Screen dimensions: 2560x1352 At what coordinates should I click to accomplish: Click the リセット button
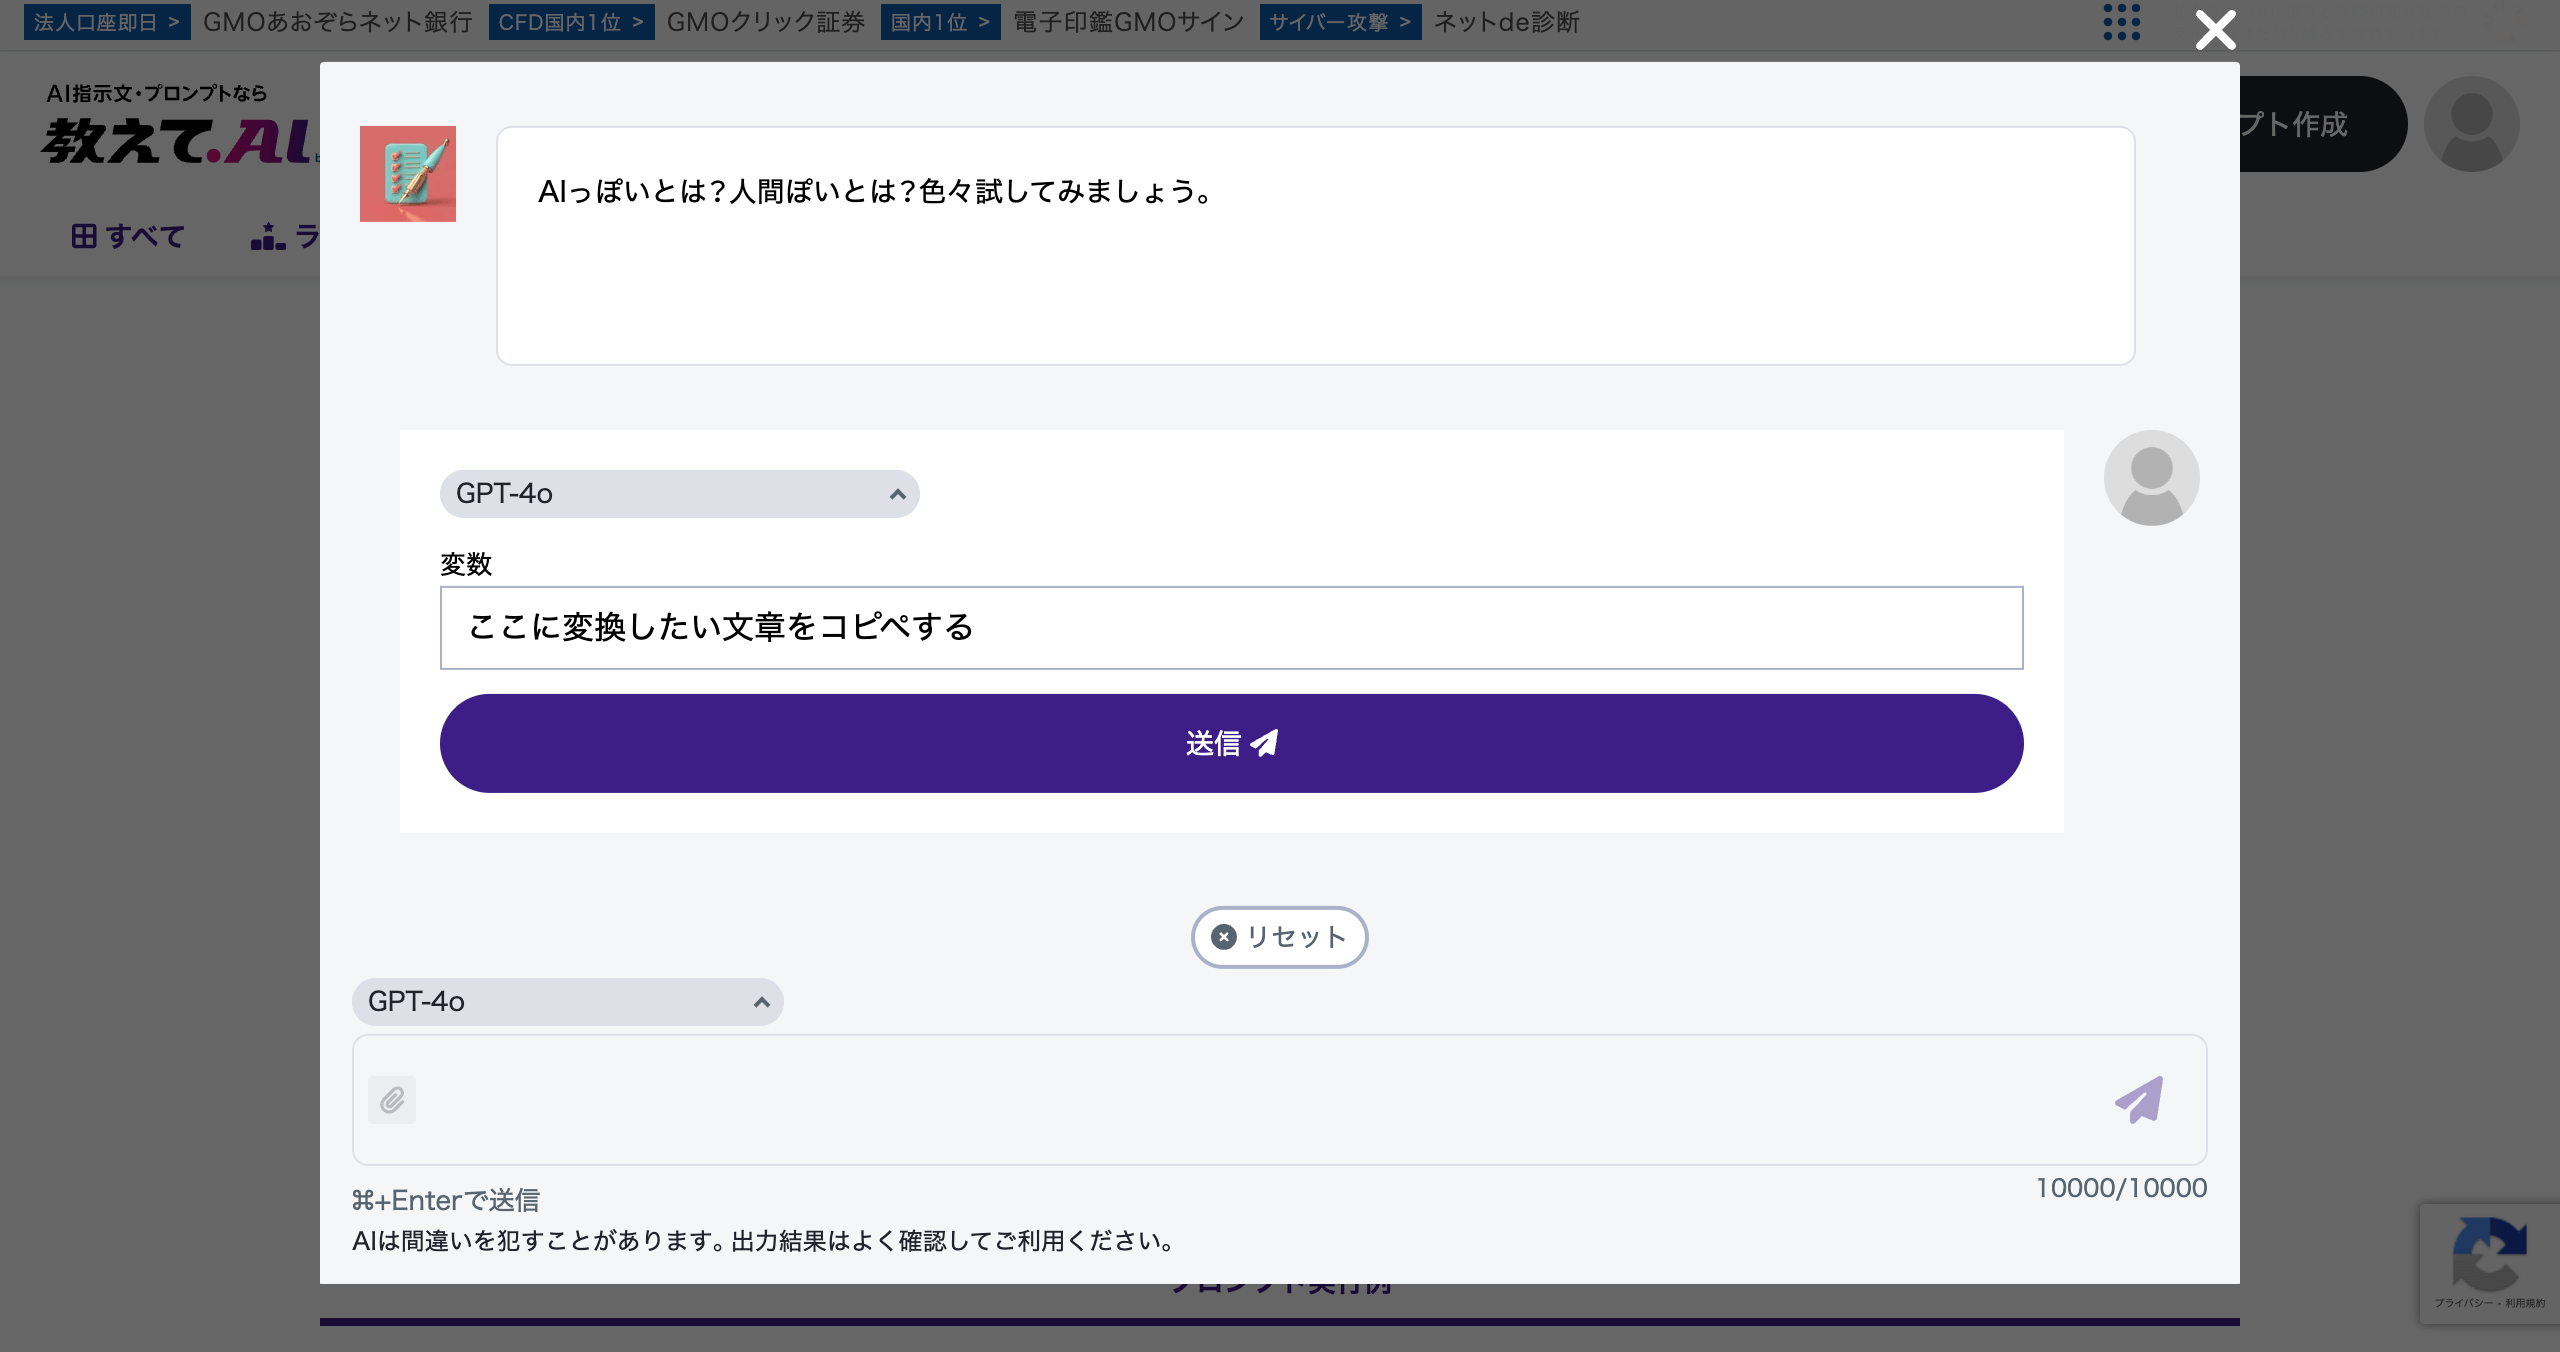point(1279,937)
